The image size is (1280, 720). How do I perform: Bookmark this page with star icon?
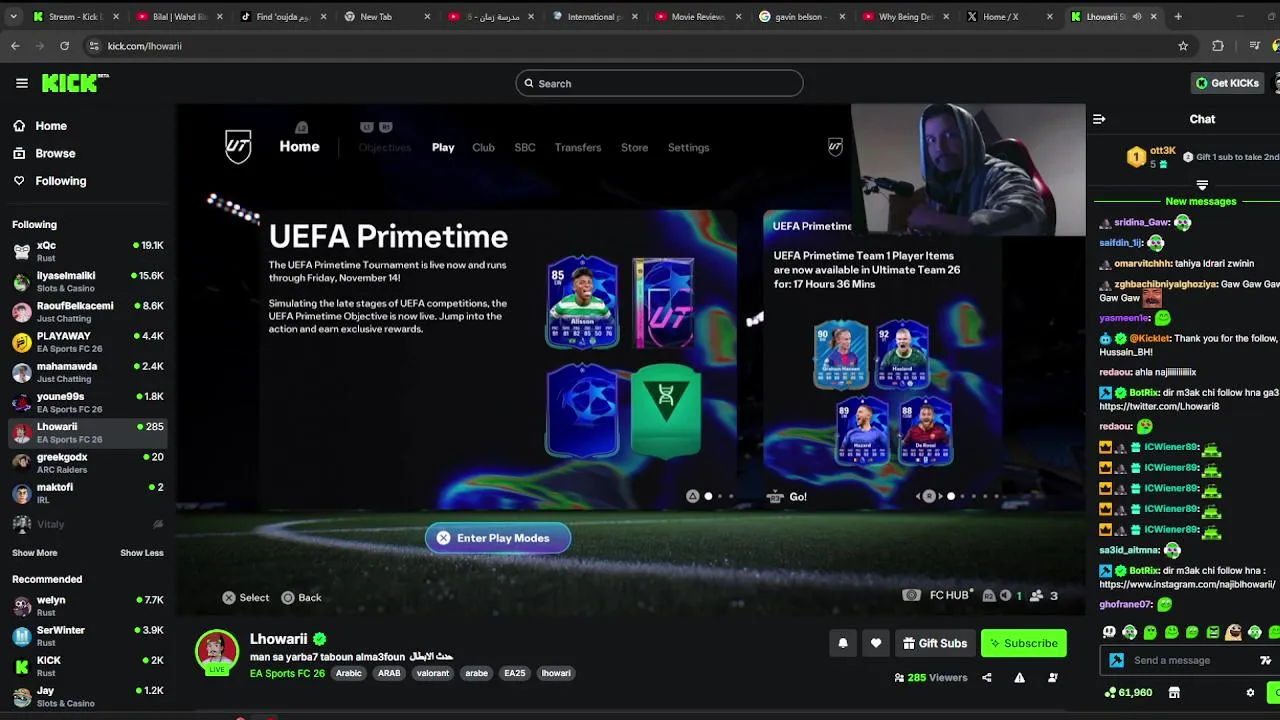[x=1183, y=46]
